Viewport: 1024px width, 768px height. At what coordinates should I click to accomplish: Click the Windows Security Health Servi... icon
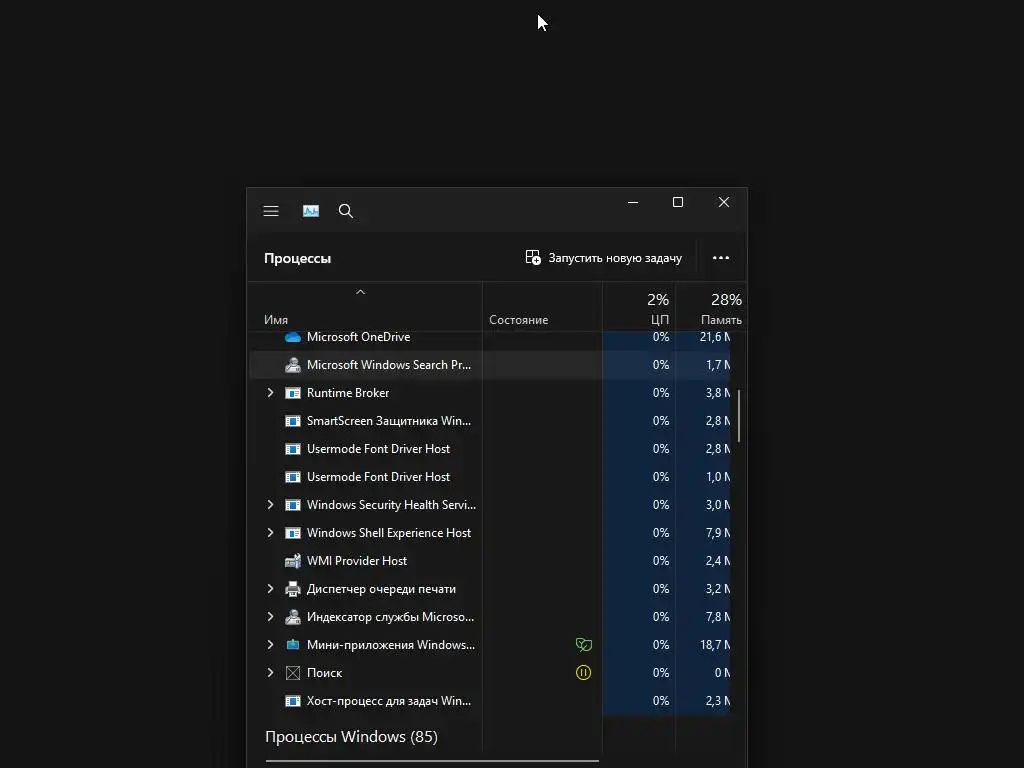coord(293,505)
